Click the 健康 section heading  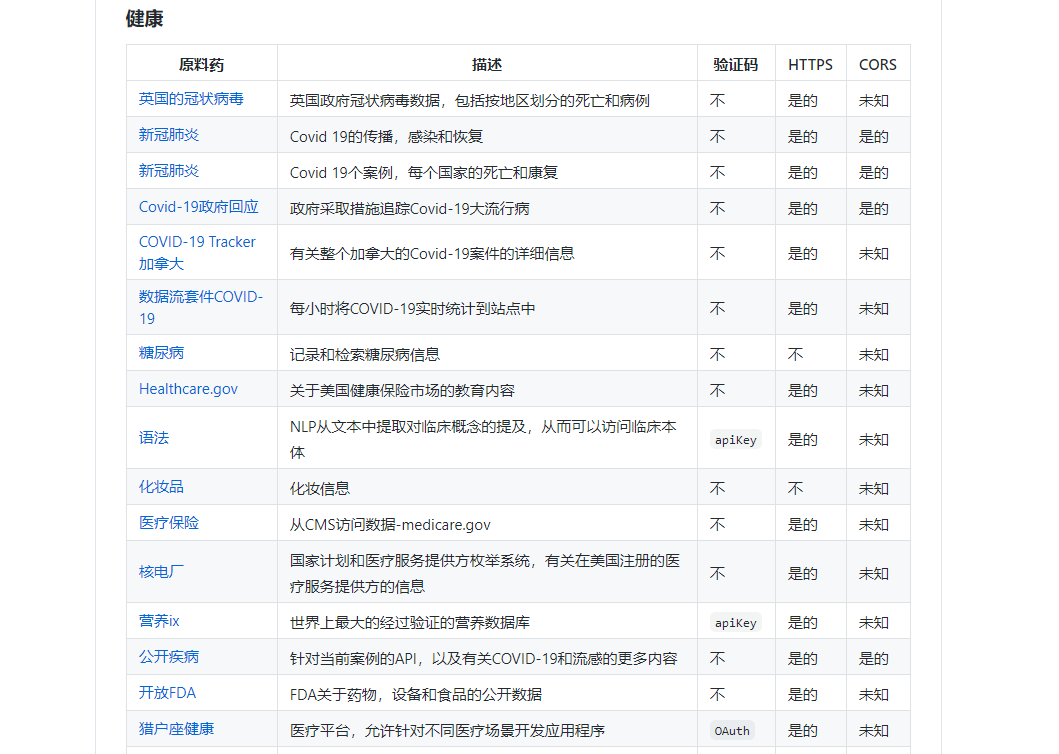click(145, 19)
